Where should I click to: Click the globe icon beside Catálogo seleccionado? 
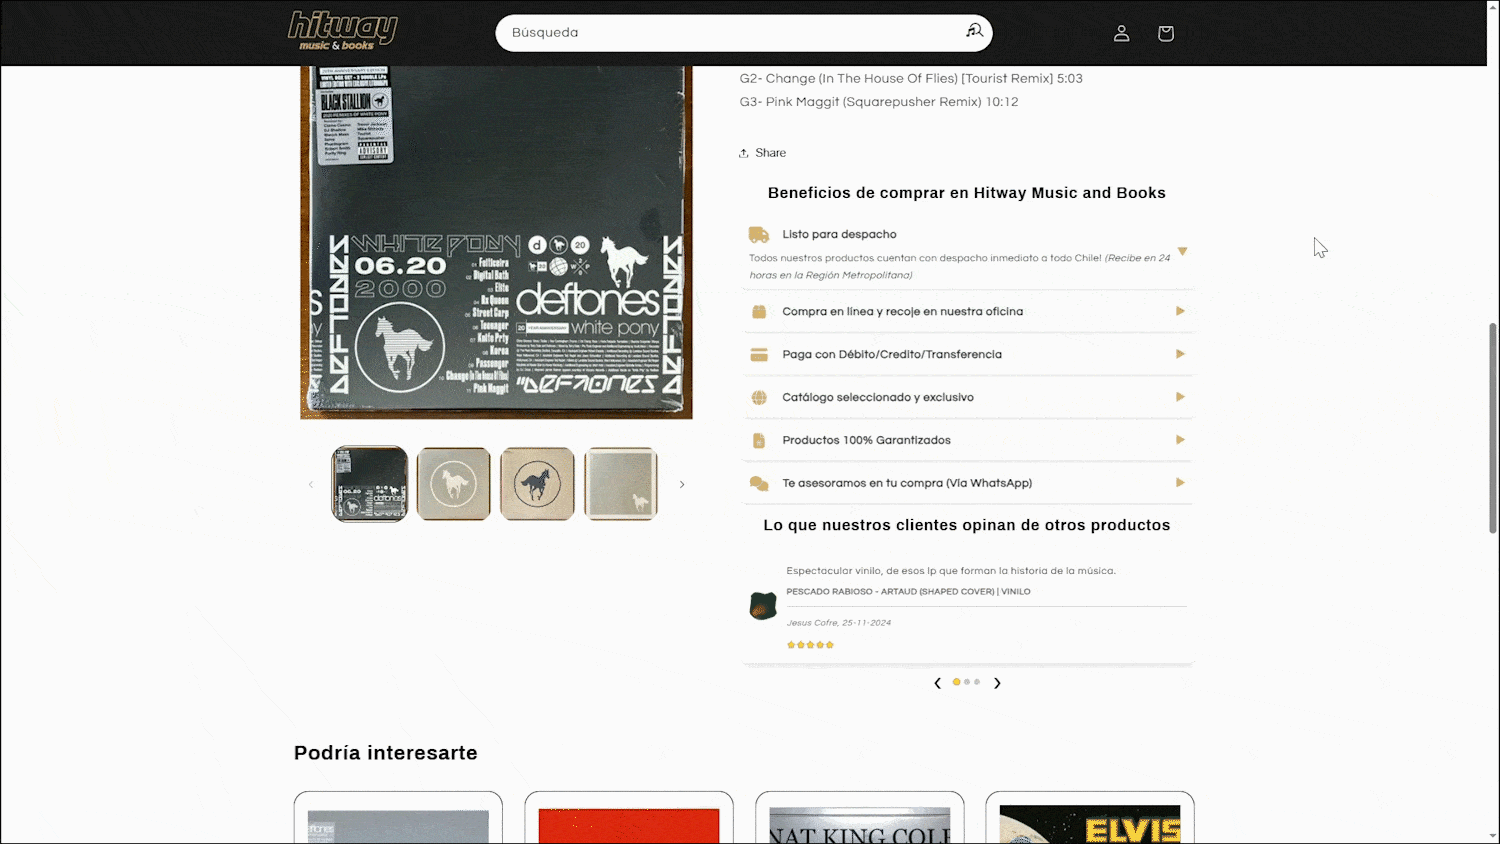(759, 398)
